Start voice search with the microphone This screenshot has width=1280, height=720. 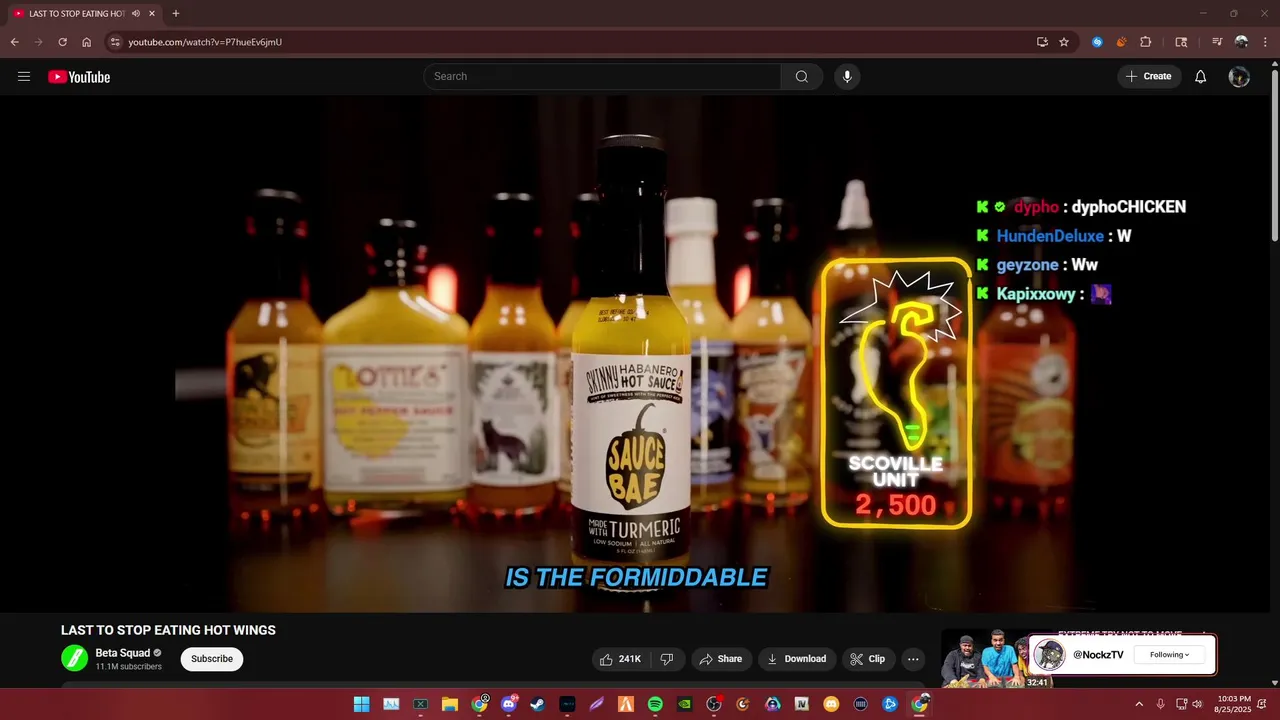tap(847, 76)
